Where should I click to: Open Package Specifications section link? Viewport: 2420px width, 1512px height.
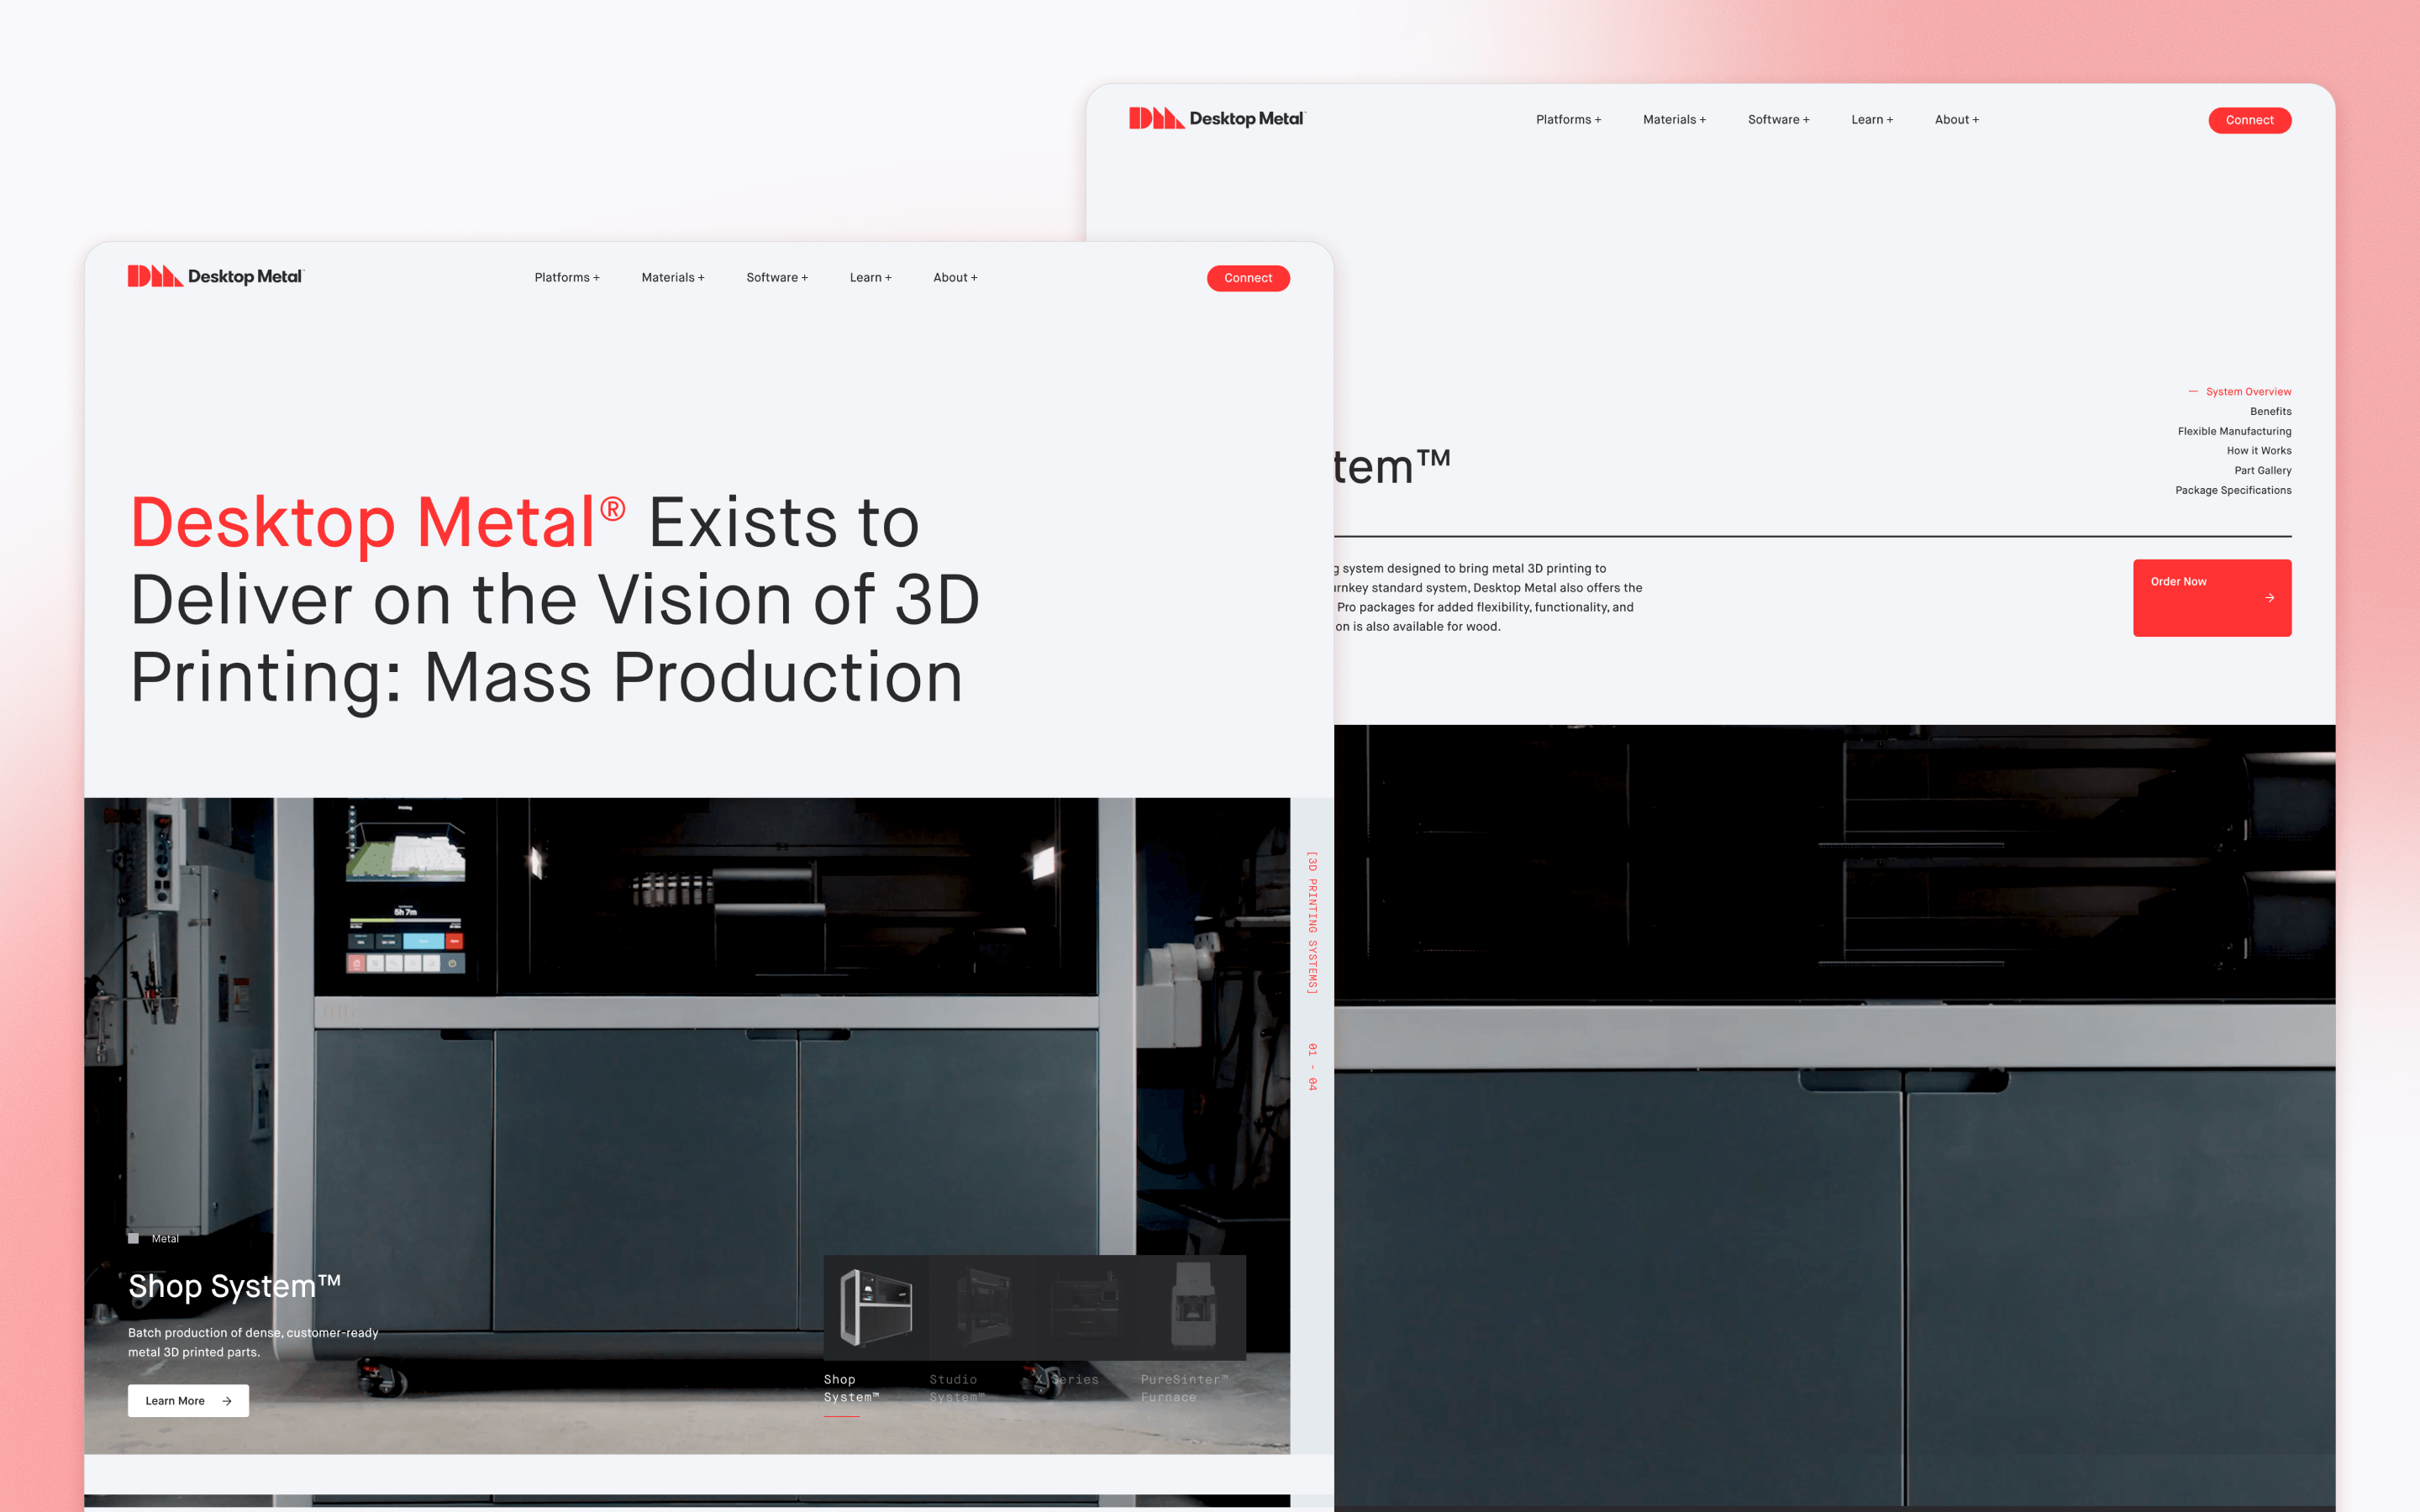click(x=2233, y=491)
